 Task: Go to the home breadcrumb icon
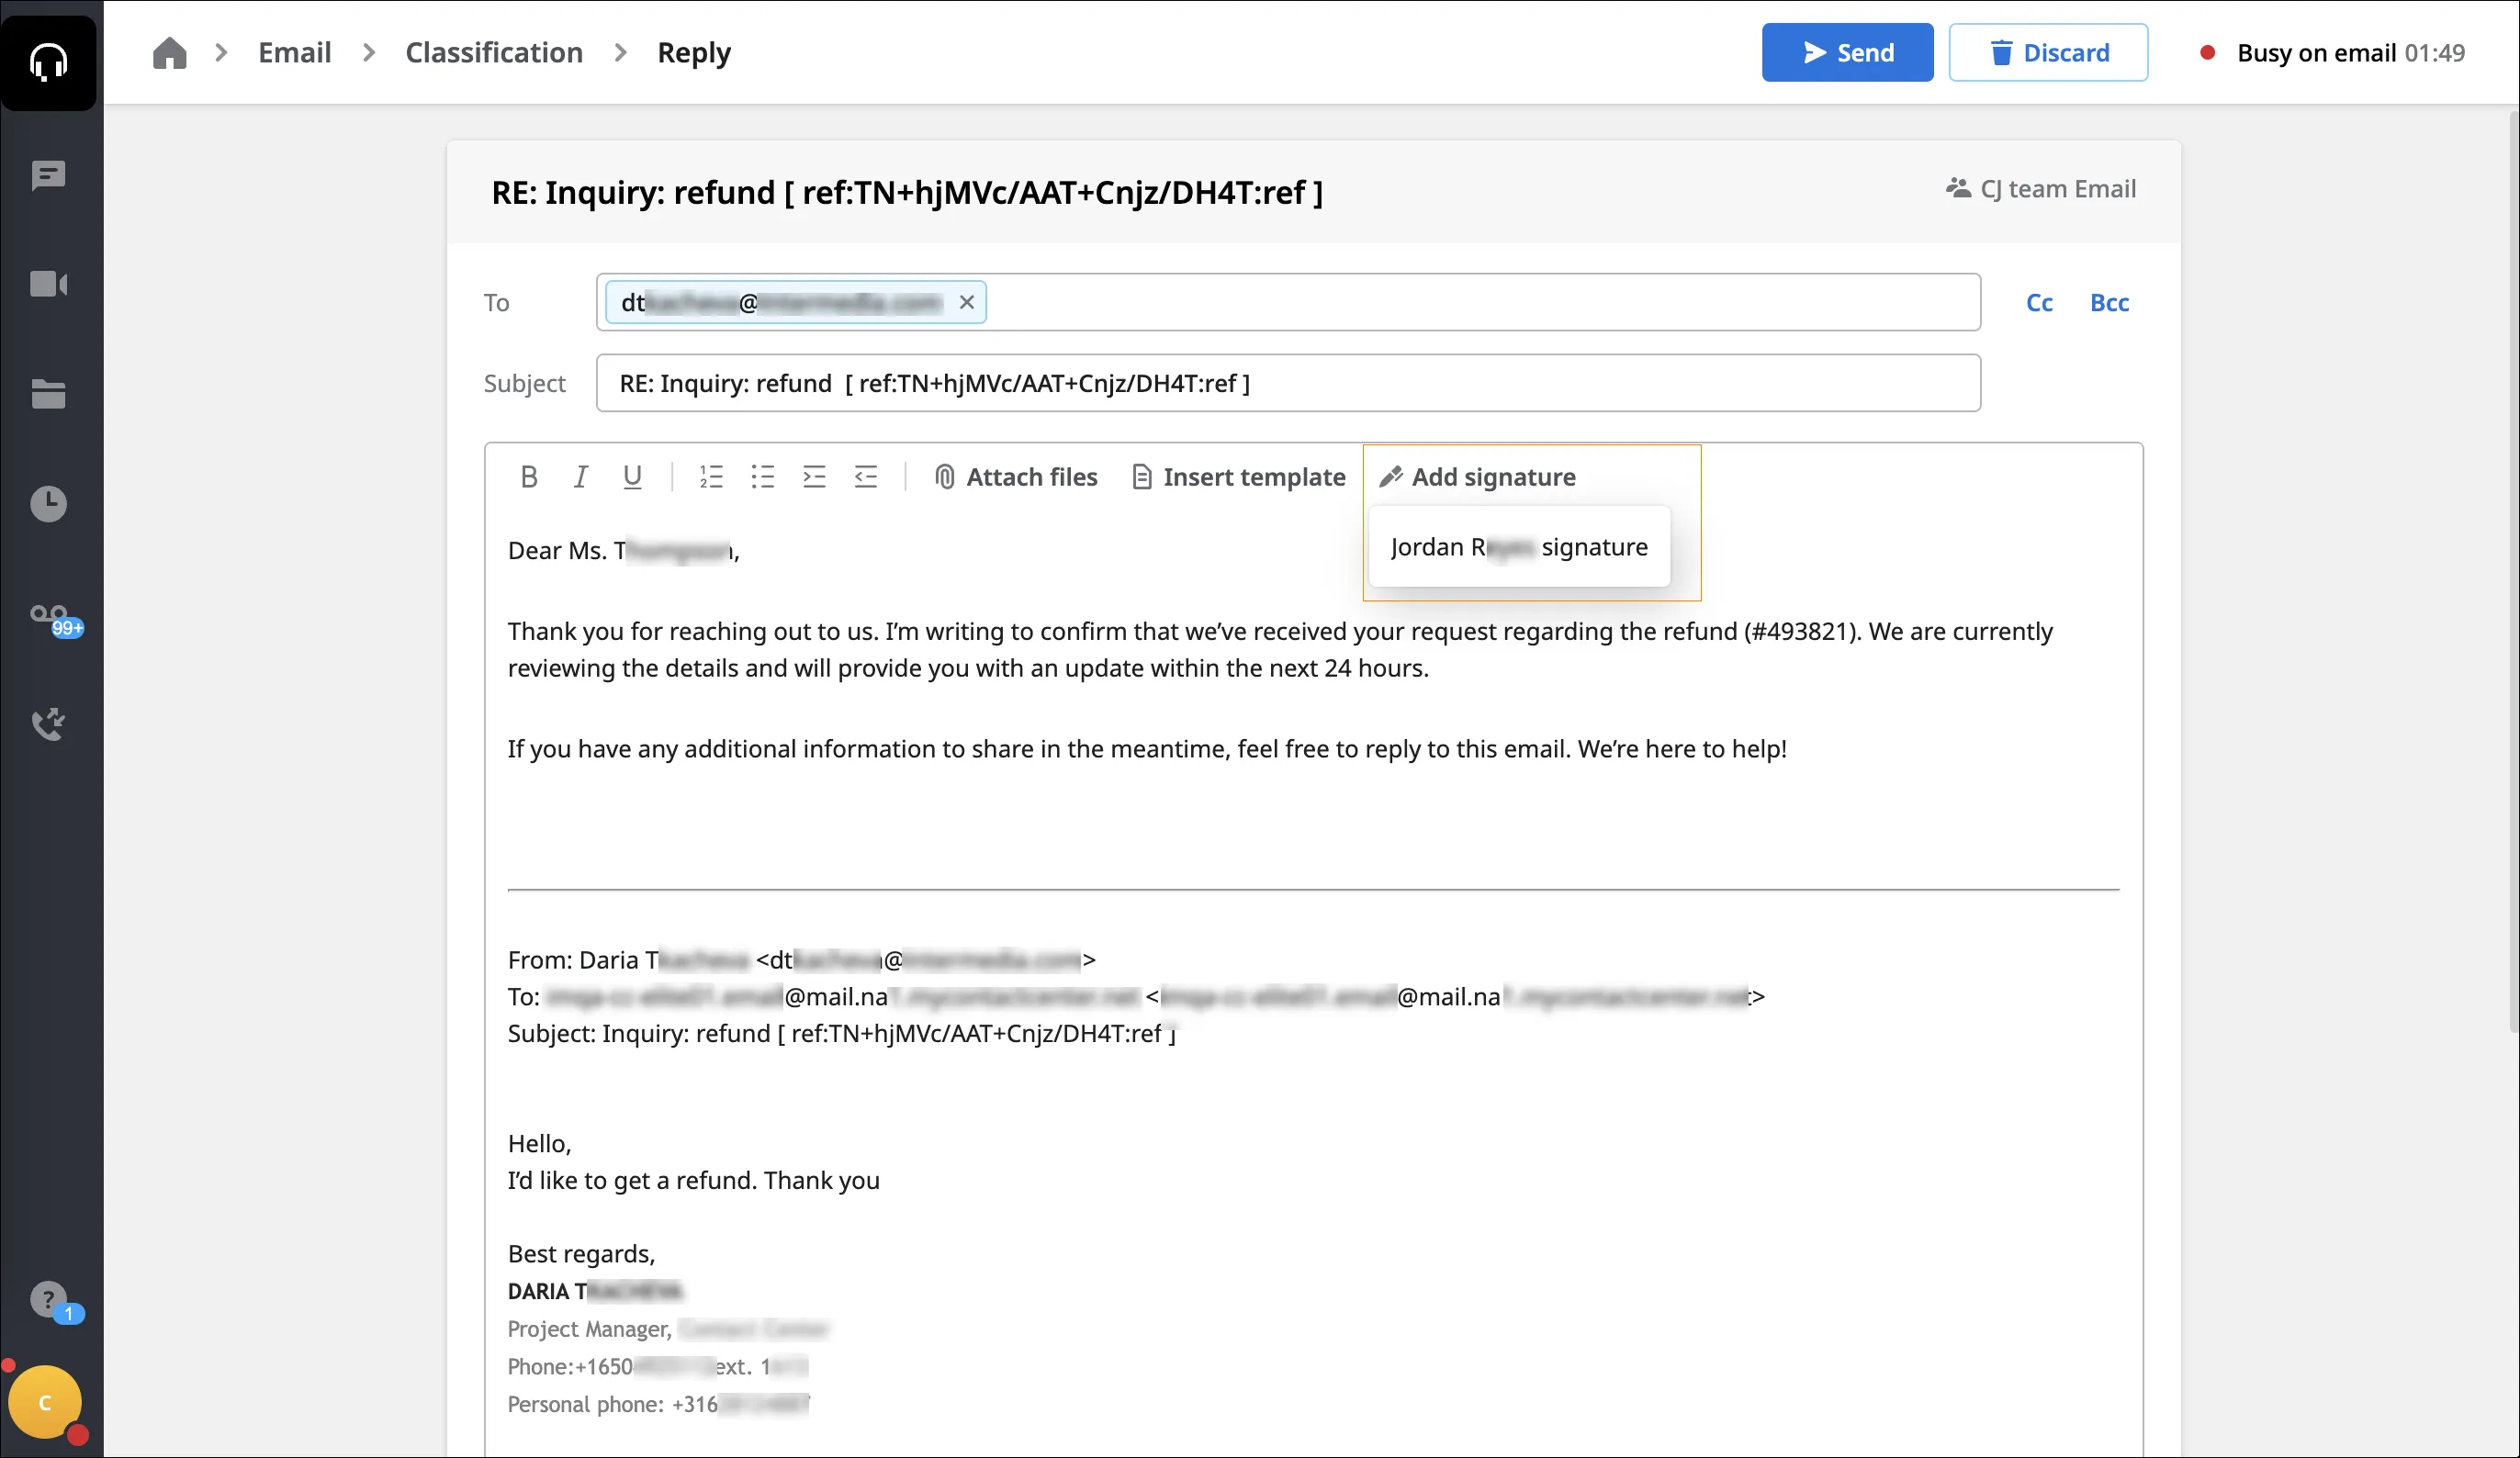[169, 52]
